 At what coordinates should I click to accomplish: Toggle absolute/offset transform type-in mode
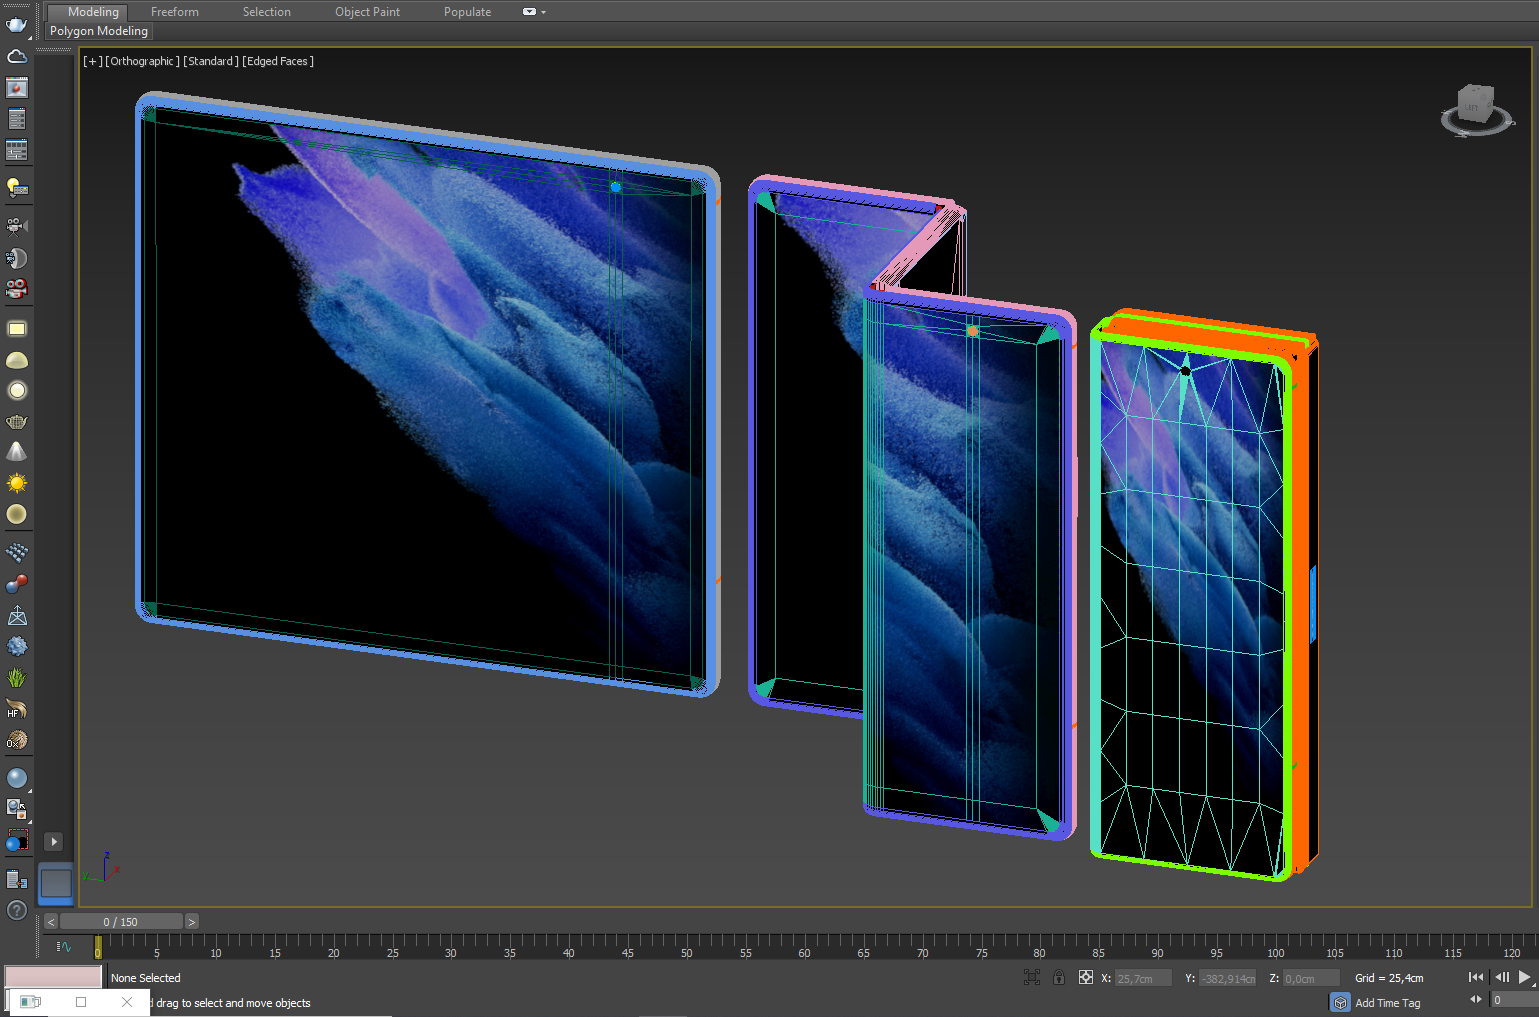point(1085,978)
